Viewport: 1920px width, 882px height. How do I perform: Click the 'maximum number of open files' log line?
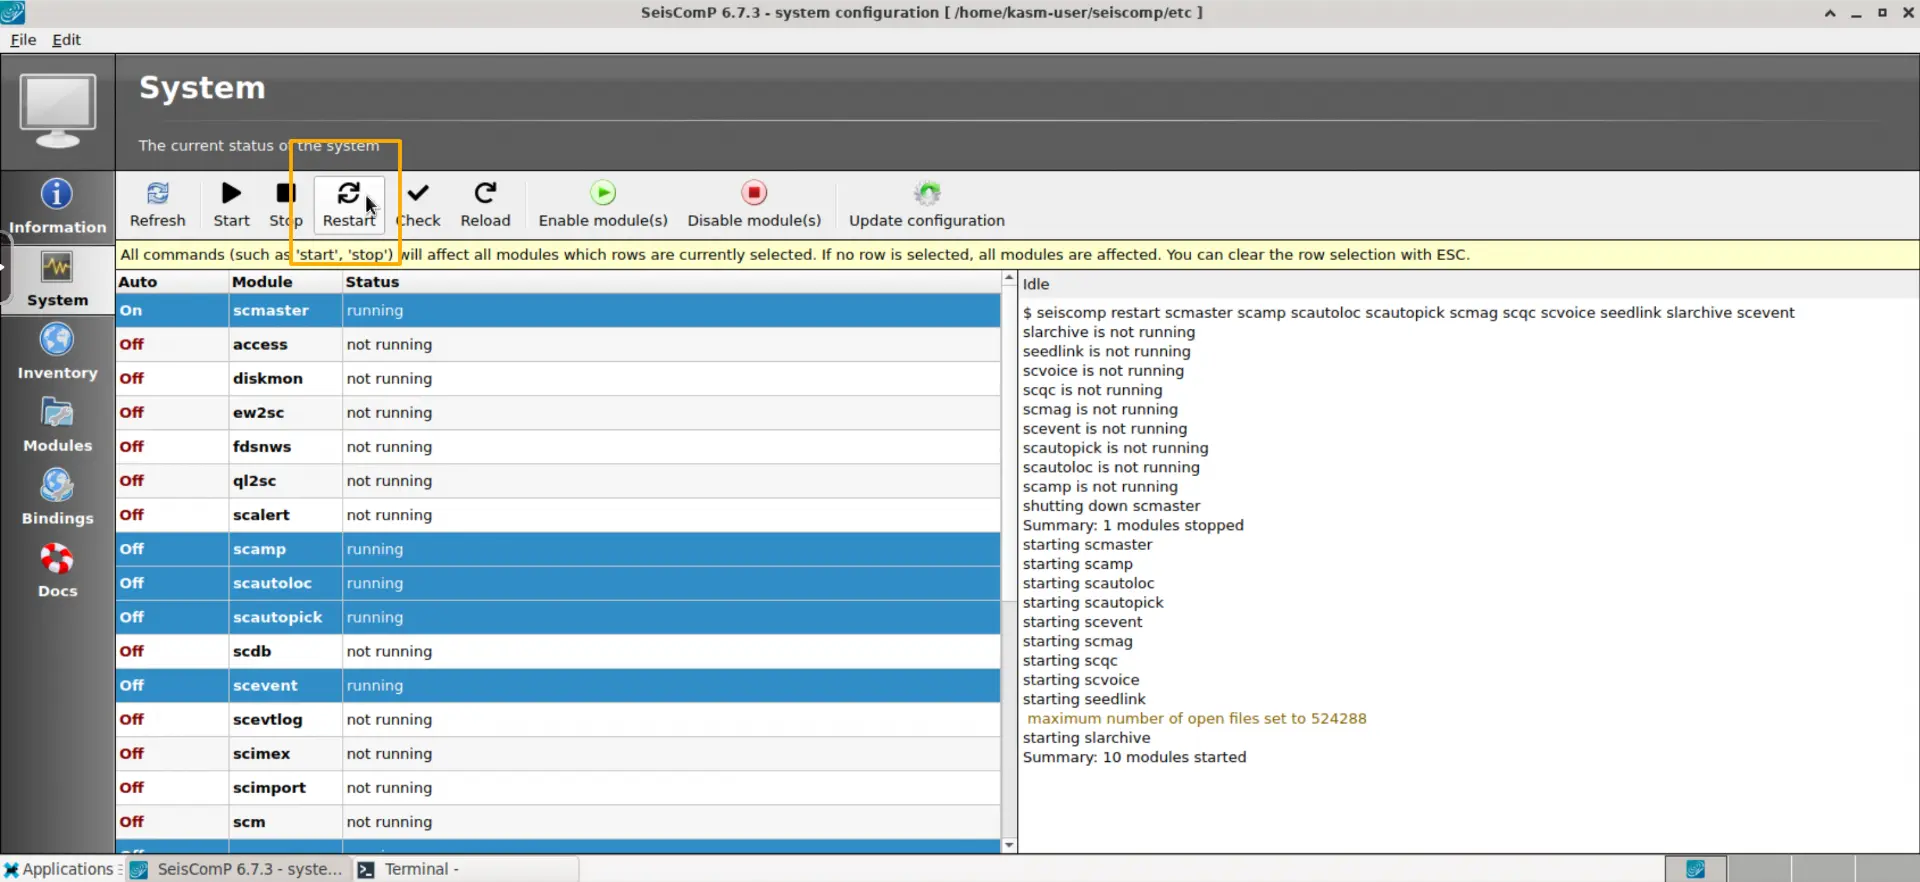click(1196, 718)
